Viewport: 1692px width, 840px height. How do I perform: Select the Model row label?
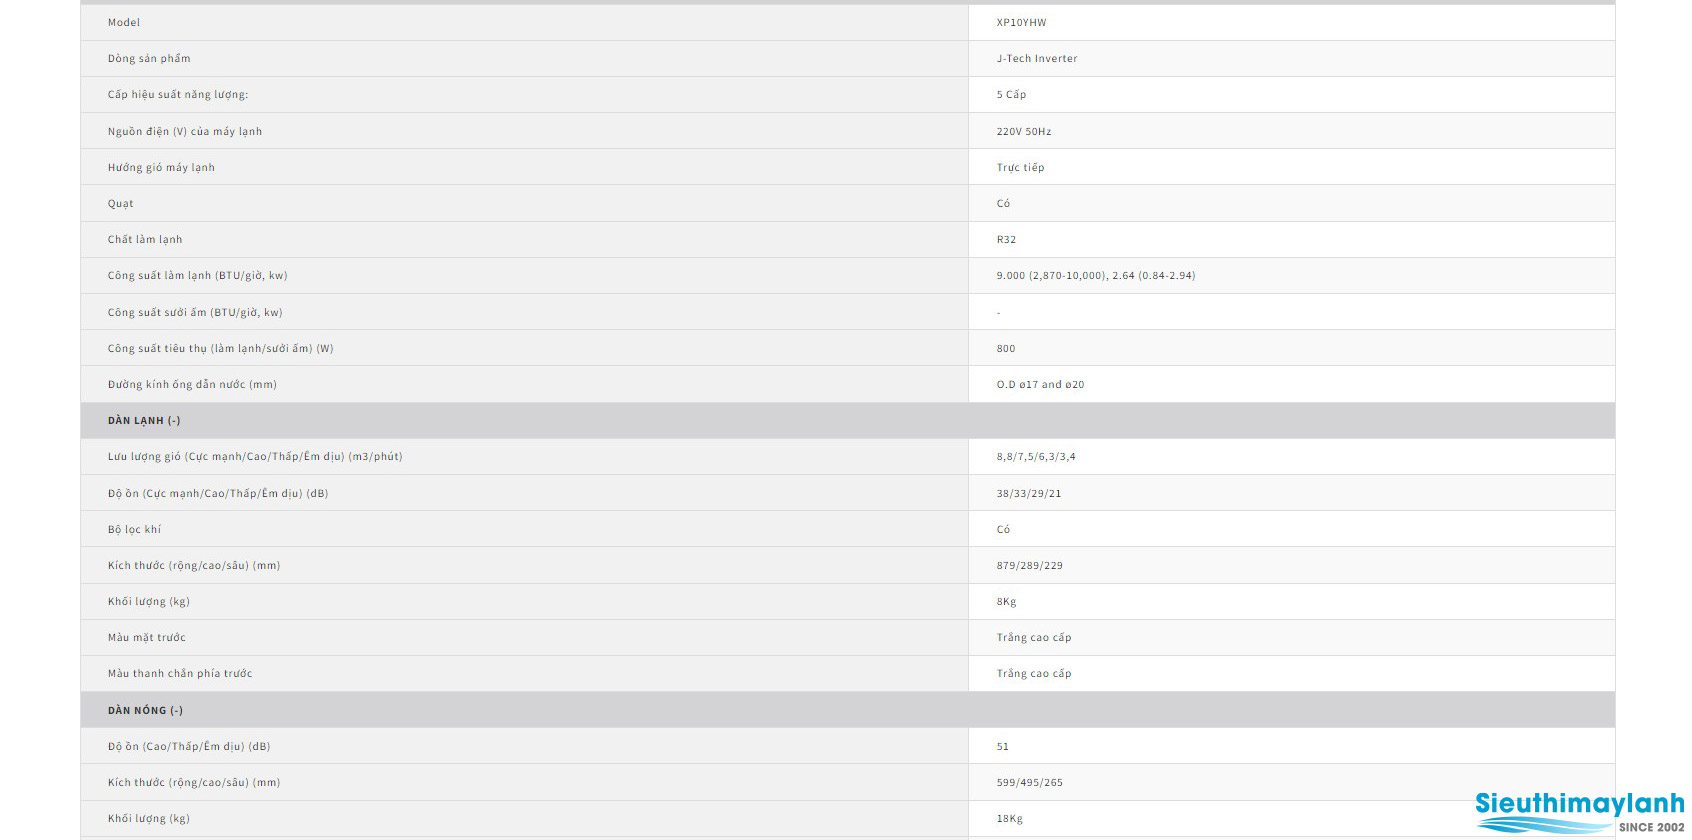coord(124,22)
